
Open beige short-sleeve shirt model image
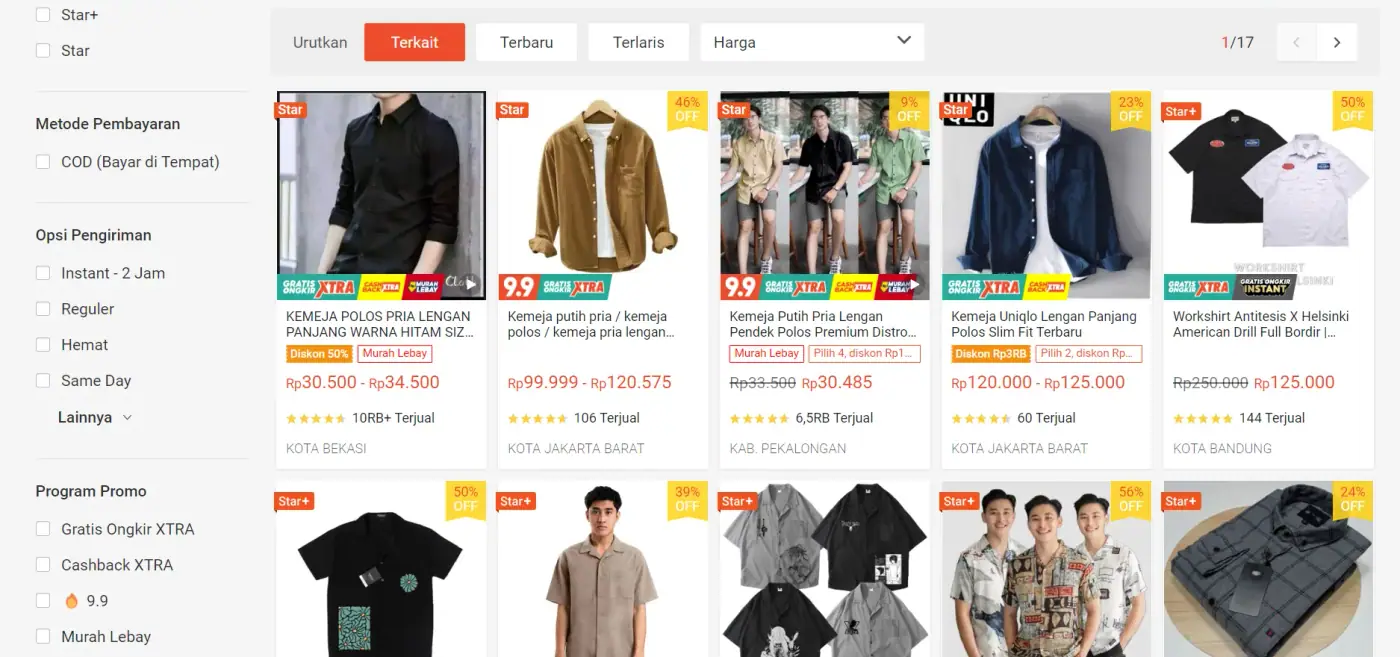(x=603, y=569)
